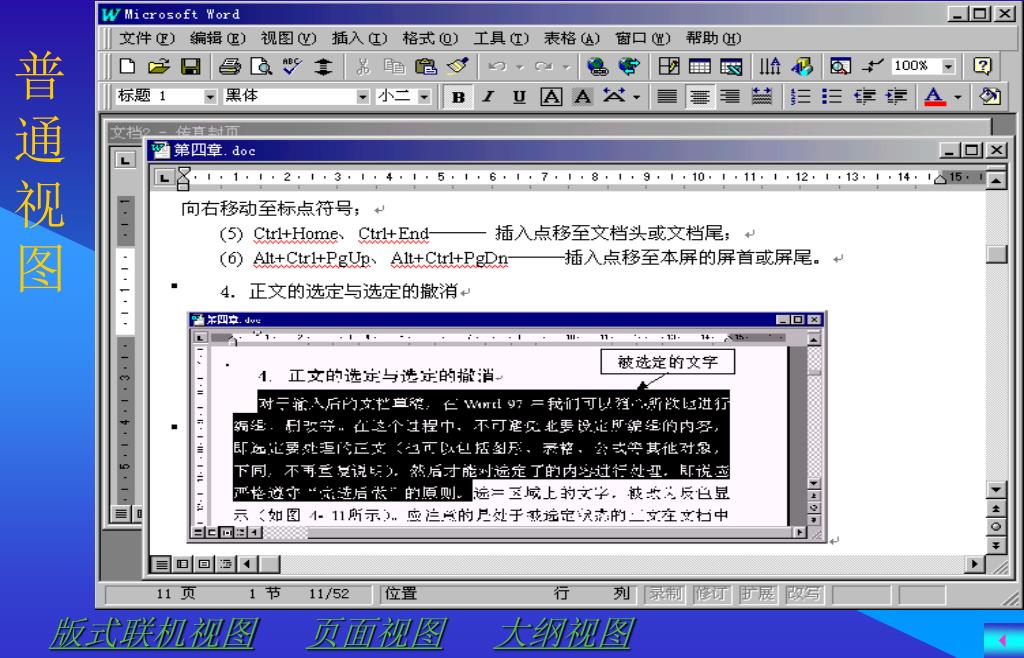Decrease the paragraph indent
The image size is (1024, 658).
click(865, 97)
